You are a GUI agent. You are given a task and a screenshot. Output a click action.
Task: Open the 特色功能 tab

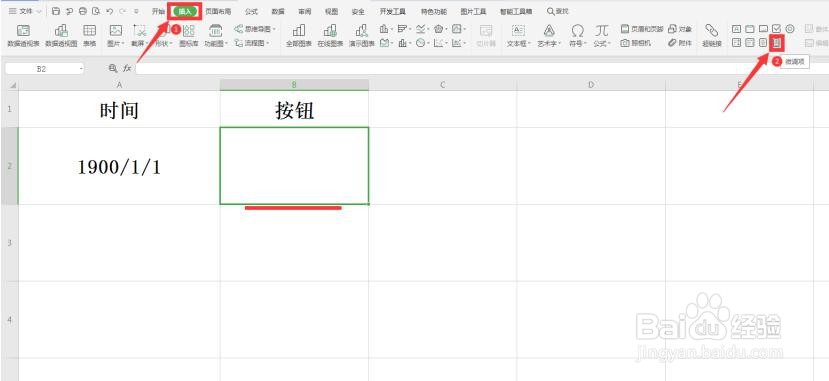pyautogui.click(x=434, y=11)
